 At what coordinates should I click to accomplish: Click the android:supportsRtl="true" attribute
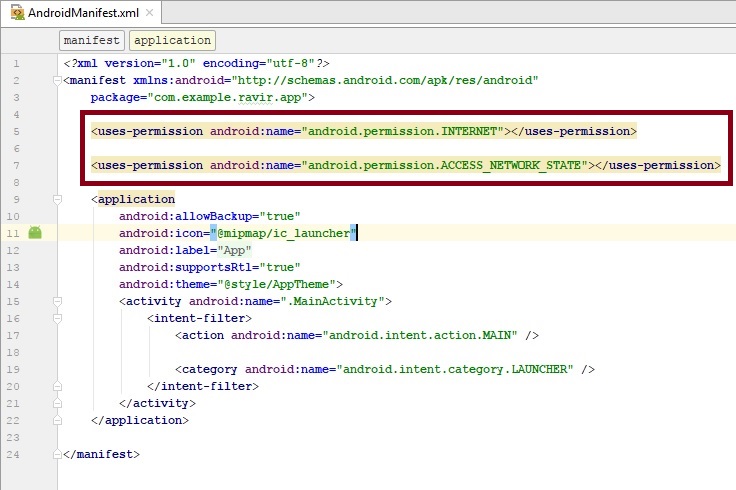pyautogui.click(x=209, y=268)
